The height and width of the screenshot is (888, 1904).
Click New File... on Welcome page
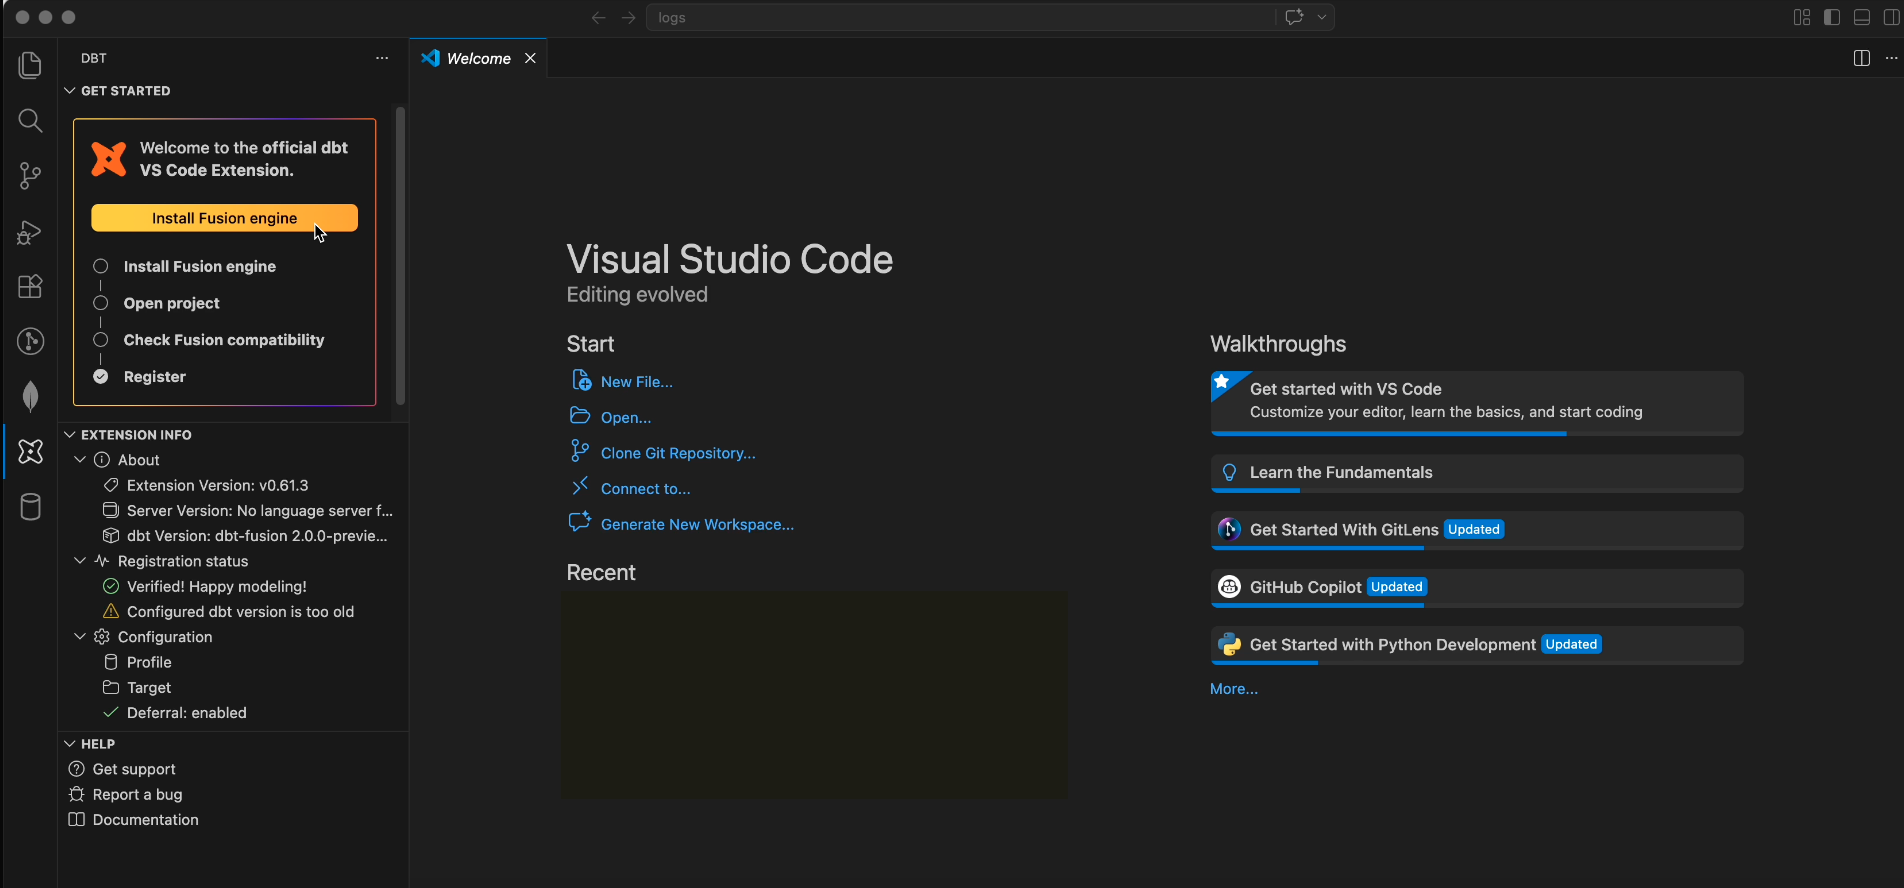coord(636,382)
